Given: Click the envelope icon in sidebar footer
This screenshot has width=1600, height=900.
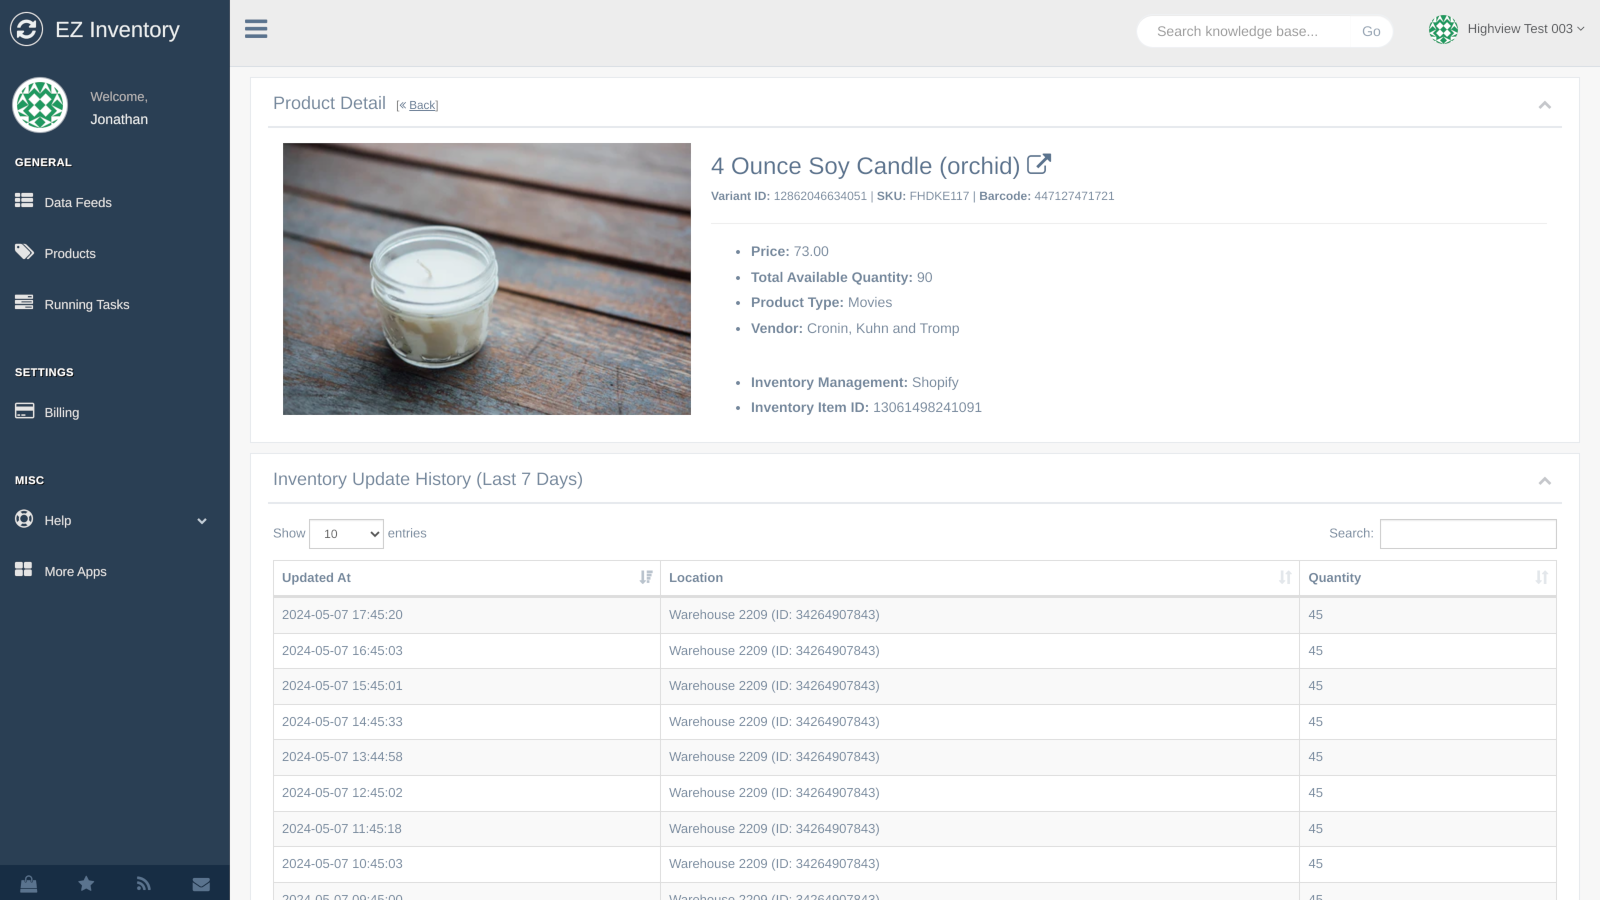Looking at the screenshot, I should pyautogui.click(x=201, y=884).
